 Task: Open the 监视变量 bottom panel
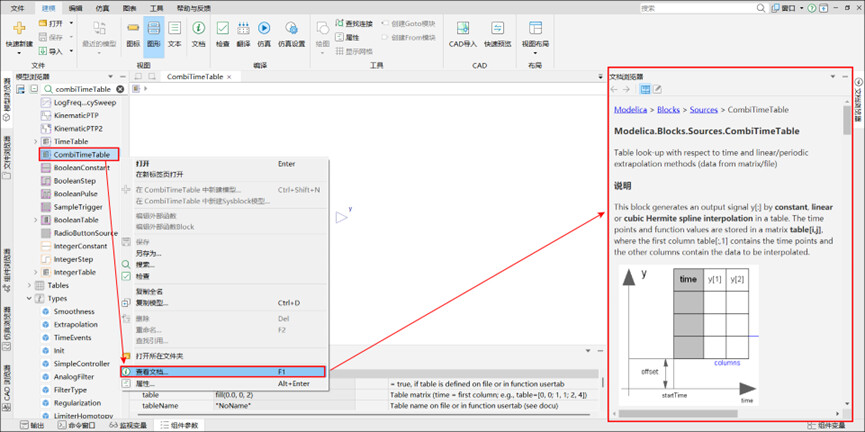[x=126, y=425]
